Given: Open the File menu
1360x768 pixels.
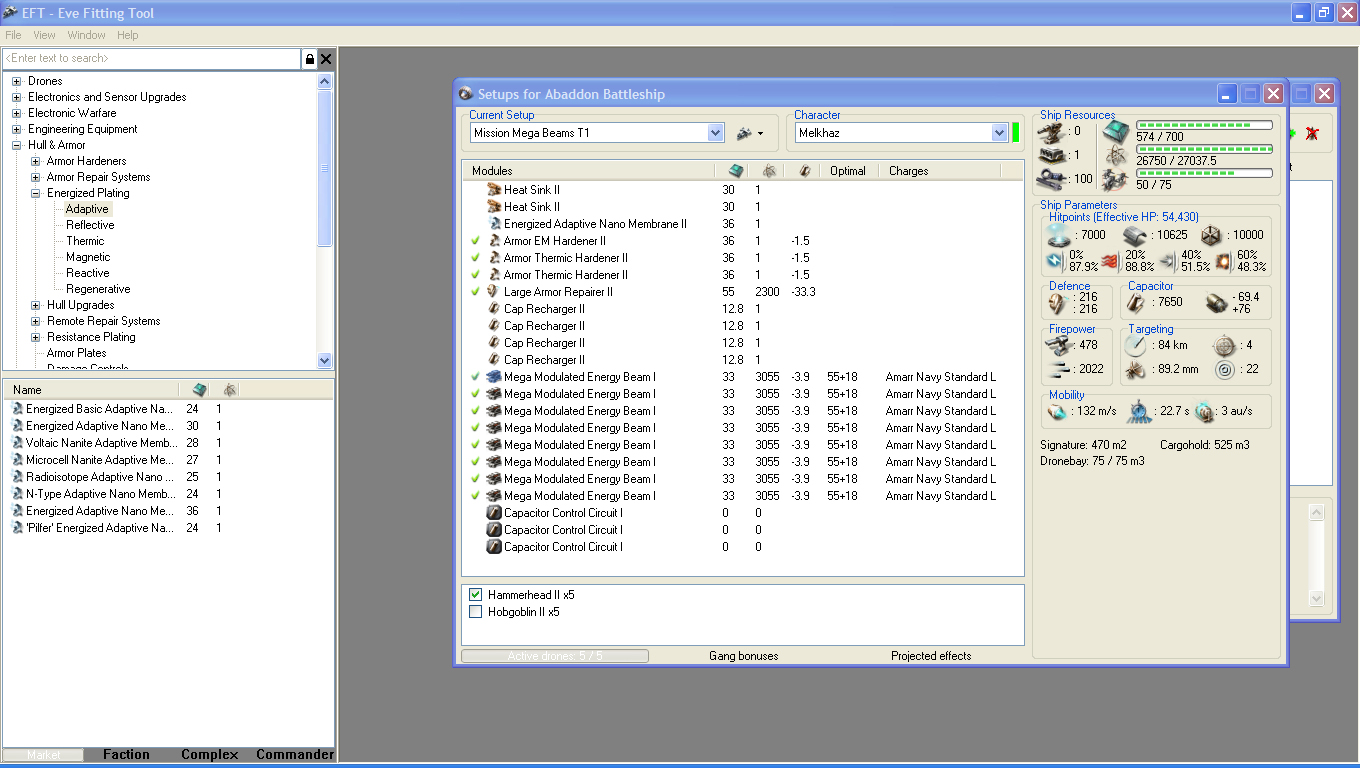Looking at the screenshot, I should point(13,35).
